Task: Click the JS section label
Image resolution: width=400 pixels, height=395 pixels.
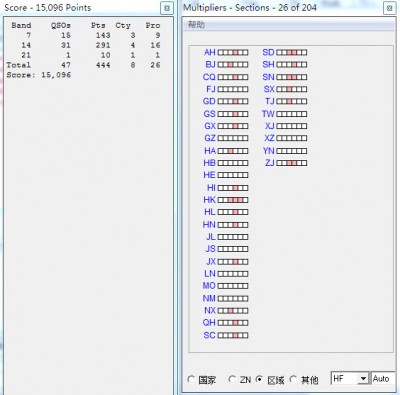Action: tap(211, 249)
